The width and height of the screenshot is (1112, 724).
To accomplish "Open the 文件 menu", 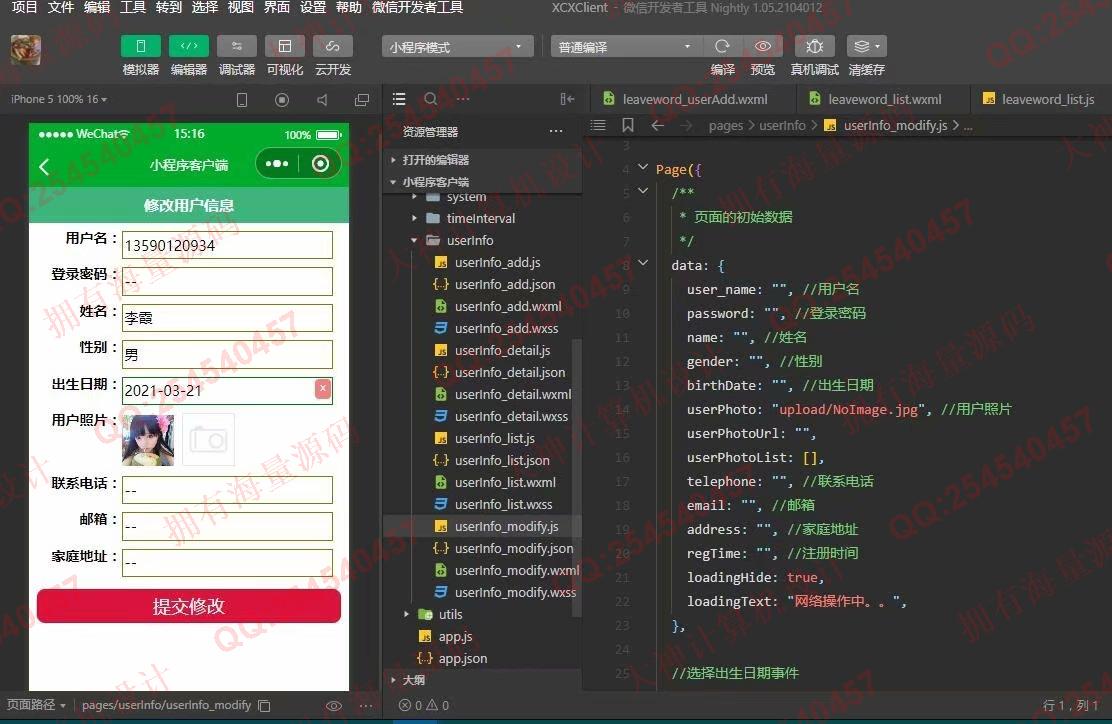I will click(60, 7).
